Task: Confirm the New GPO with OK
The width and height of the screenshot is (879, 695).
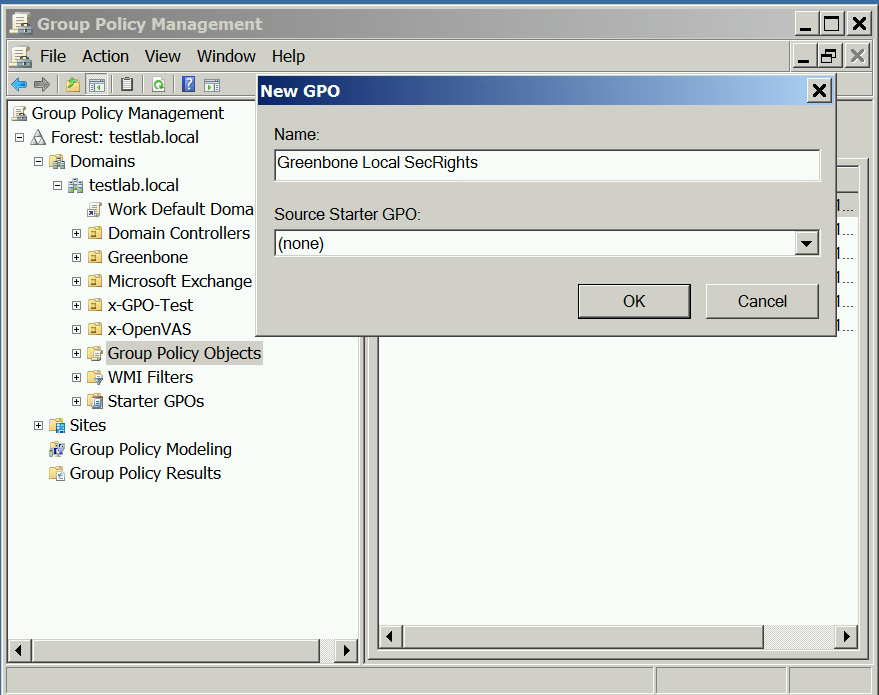Action: [x=634, y=302]
